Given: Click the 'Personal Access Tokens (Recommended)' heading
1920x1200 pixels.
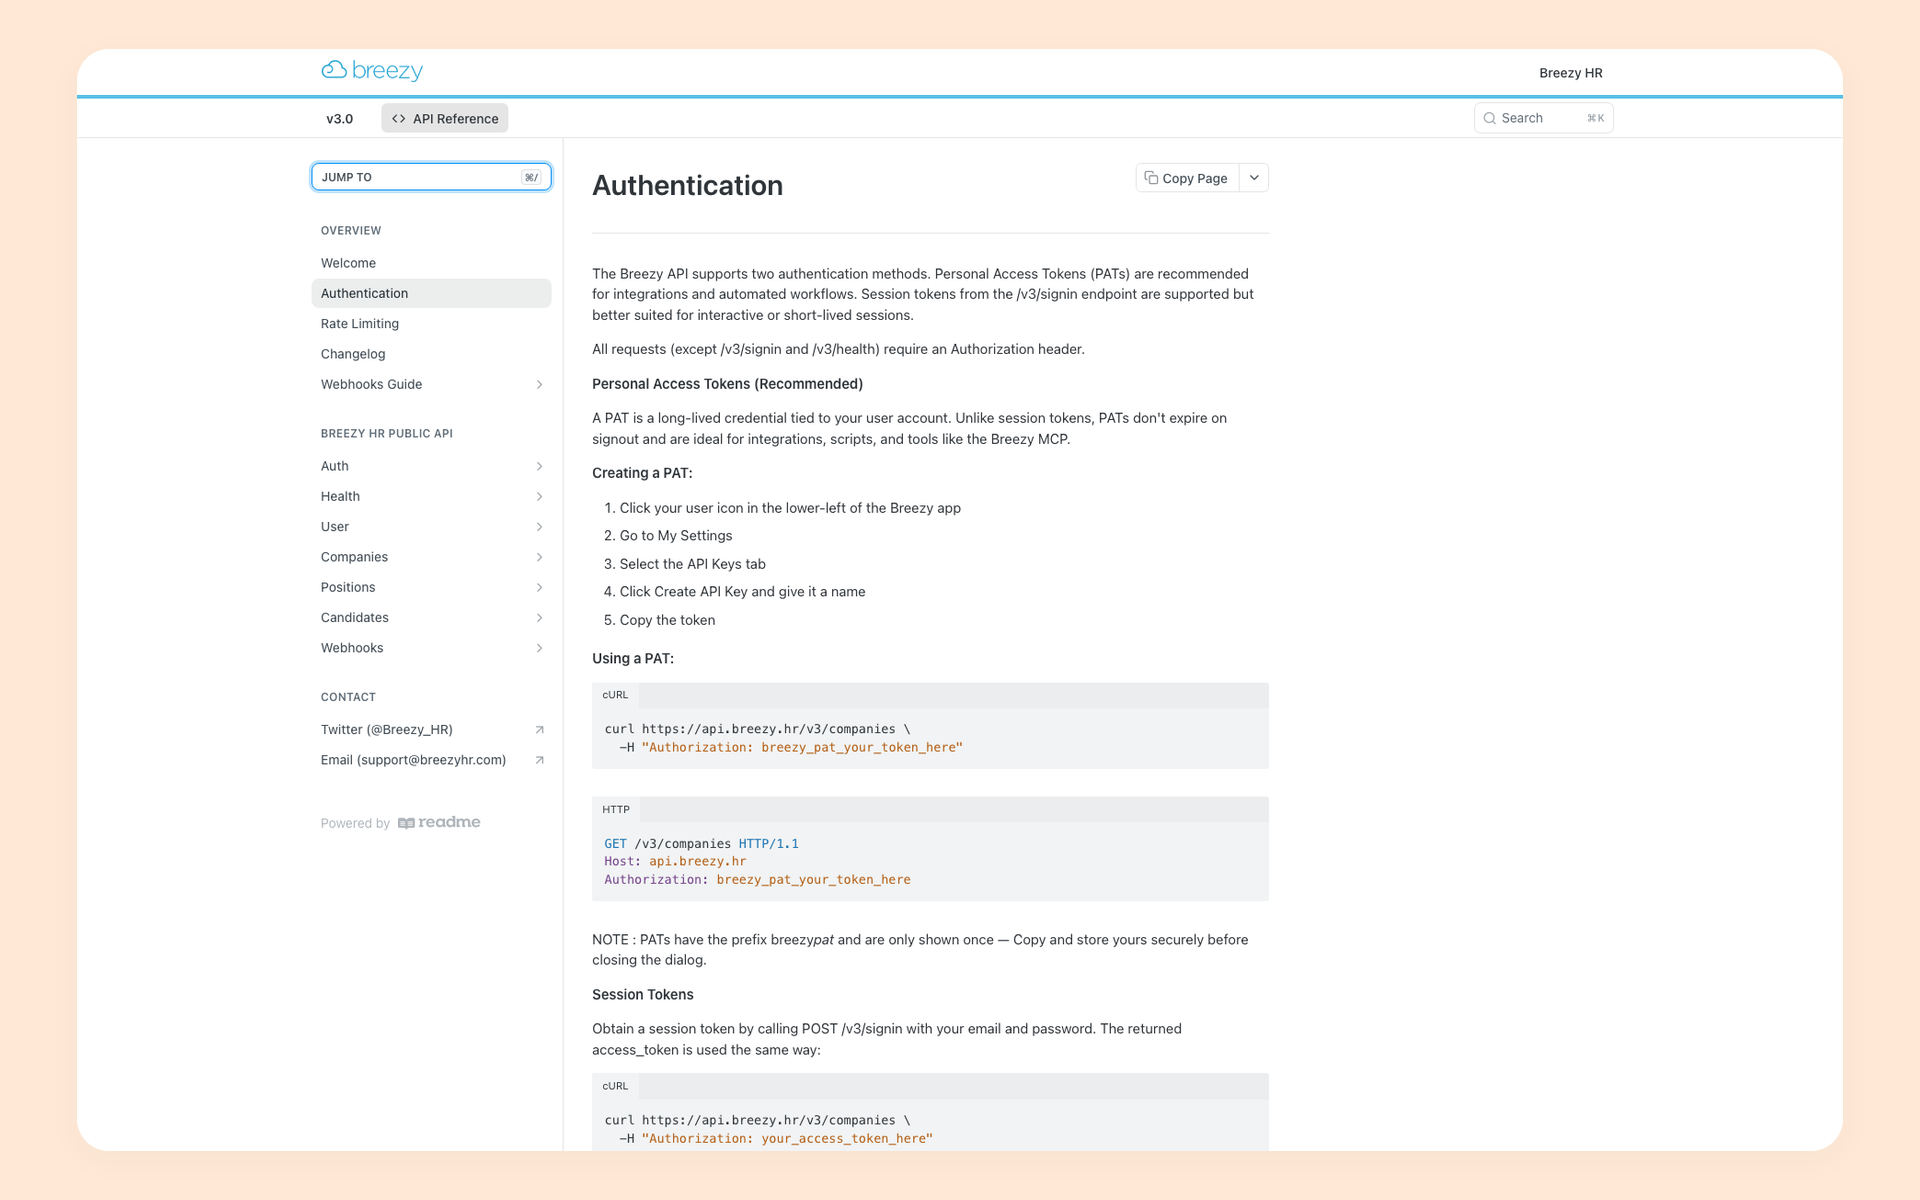Looking at the screenshot, I should (727, 384).
